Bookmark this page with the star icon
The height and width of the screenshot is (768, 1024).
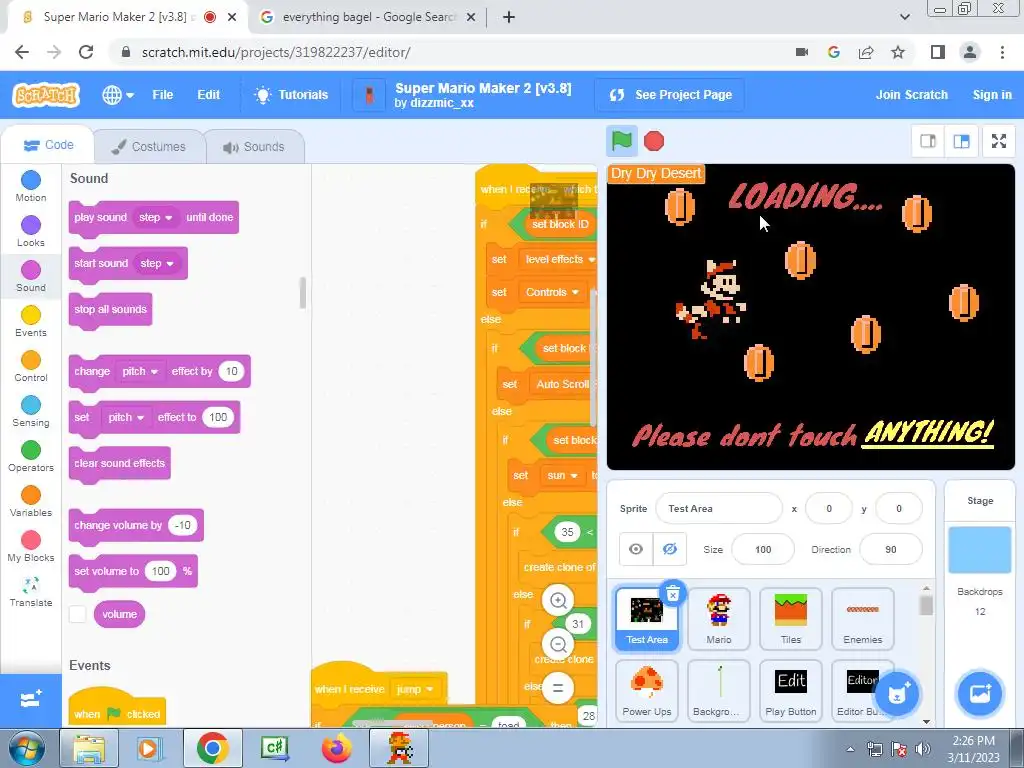point(898,52)
